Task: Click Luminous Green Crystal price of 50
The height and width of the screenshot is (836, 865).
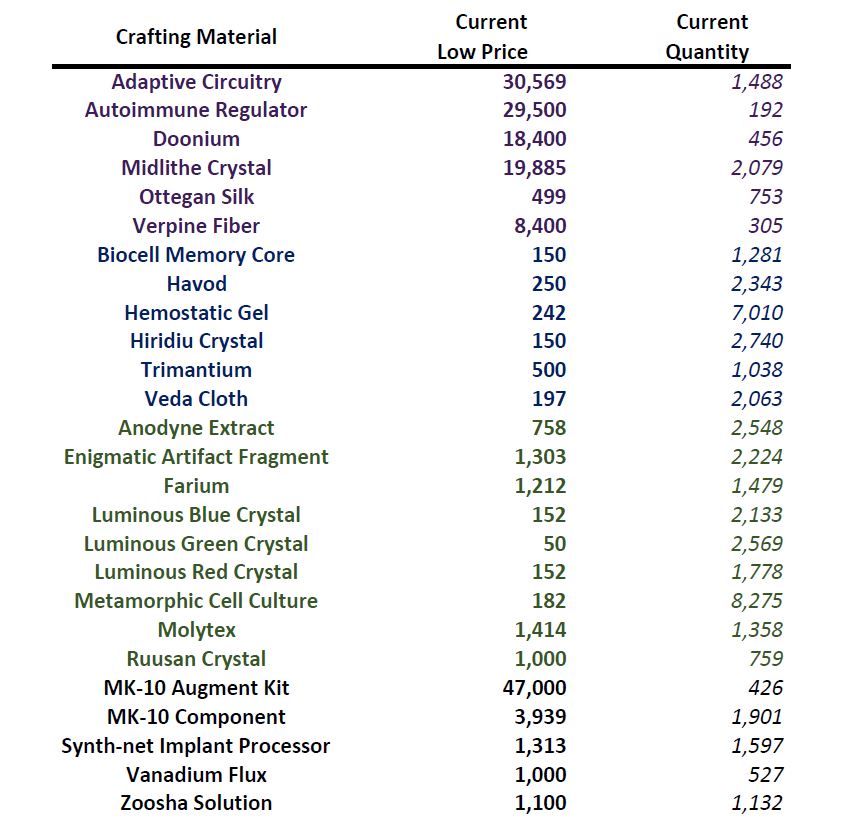Action: [x=554, y=544]
